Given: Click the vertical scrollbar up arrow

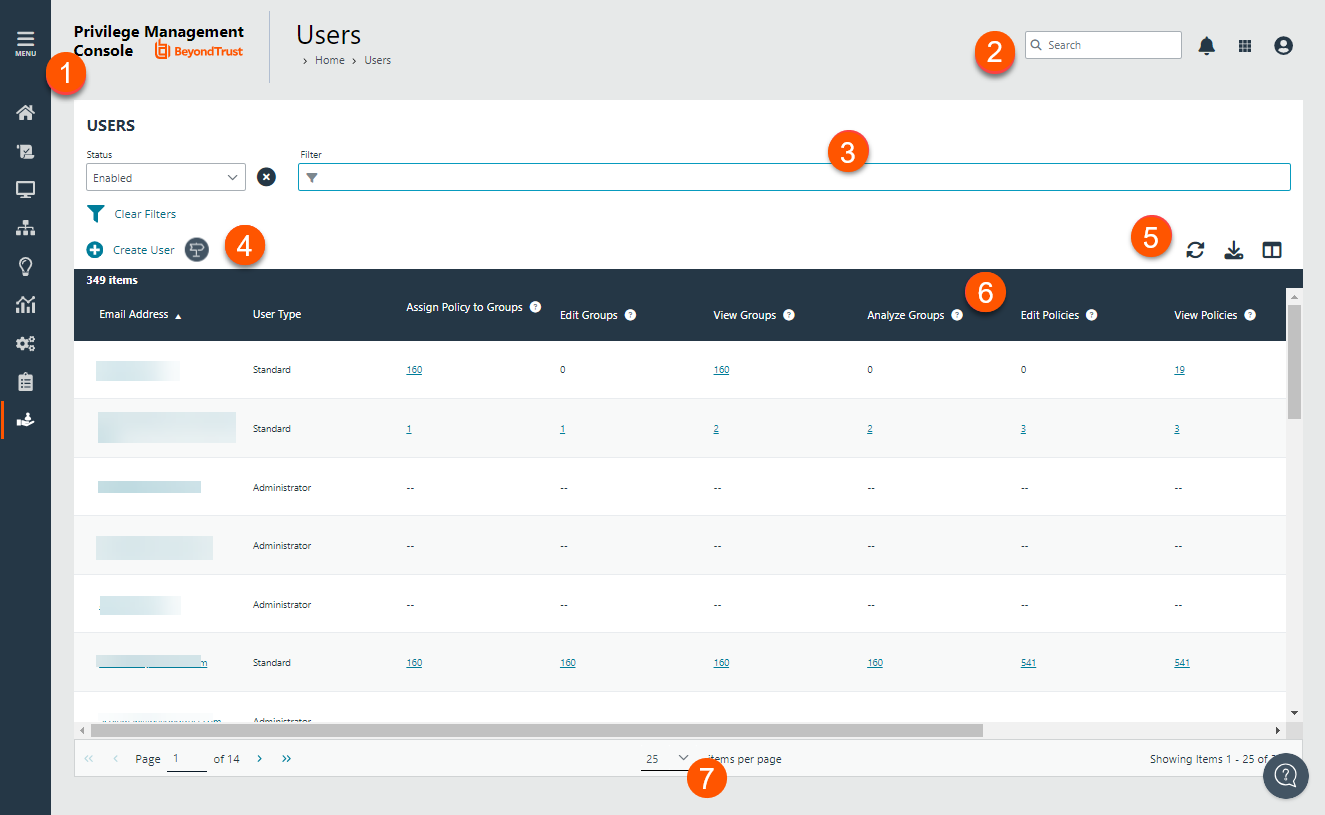Looking at the screenshot, I should pos(1294,297).
